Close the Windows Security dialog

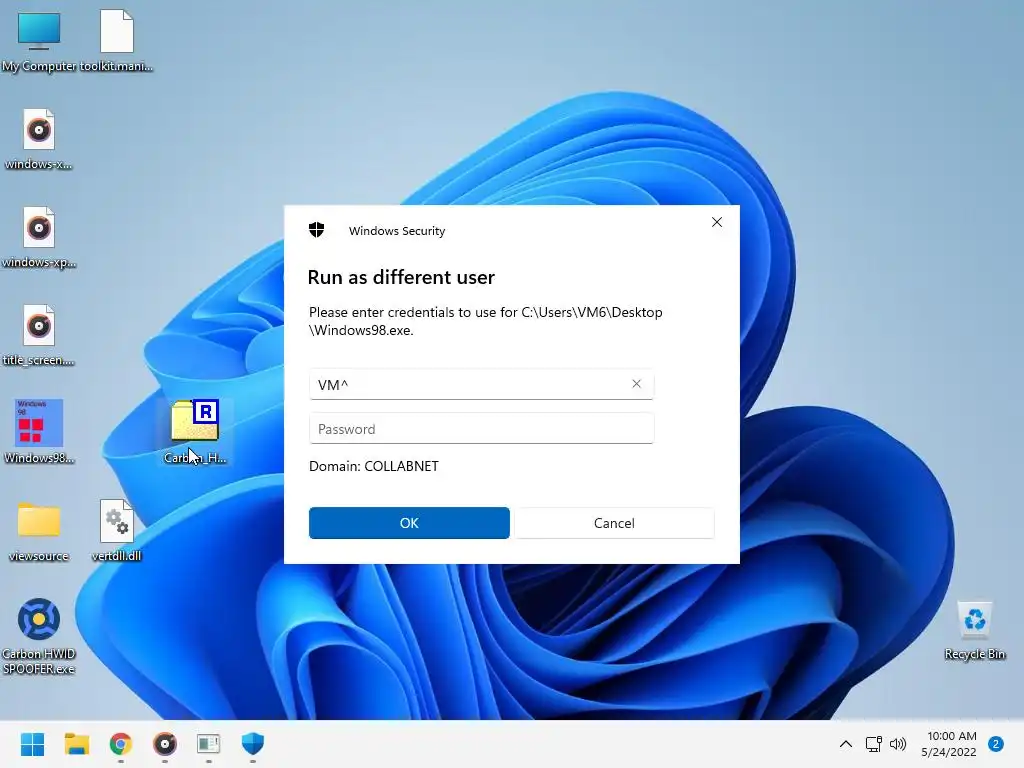[717, 222]
